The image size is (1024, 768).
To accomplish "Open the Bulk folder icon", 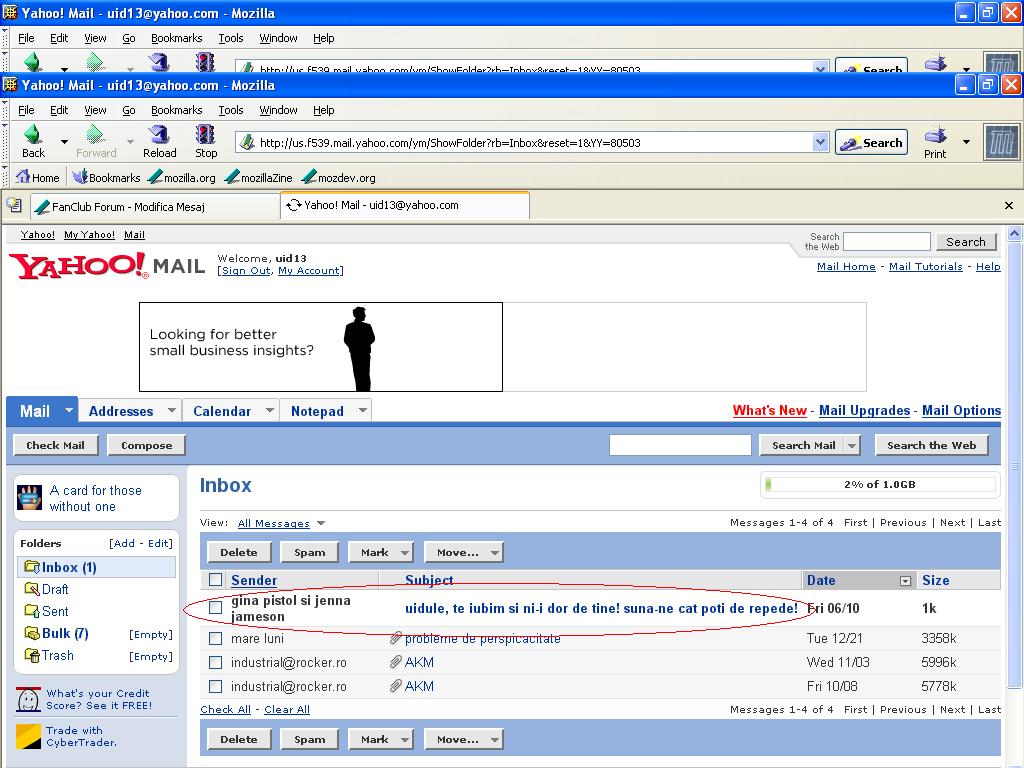I will (33, 634).
